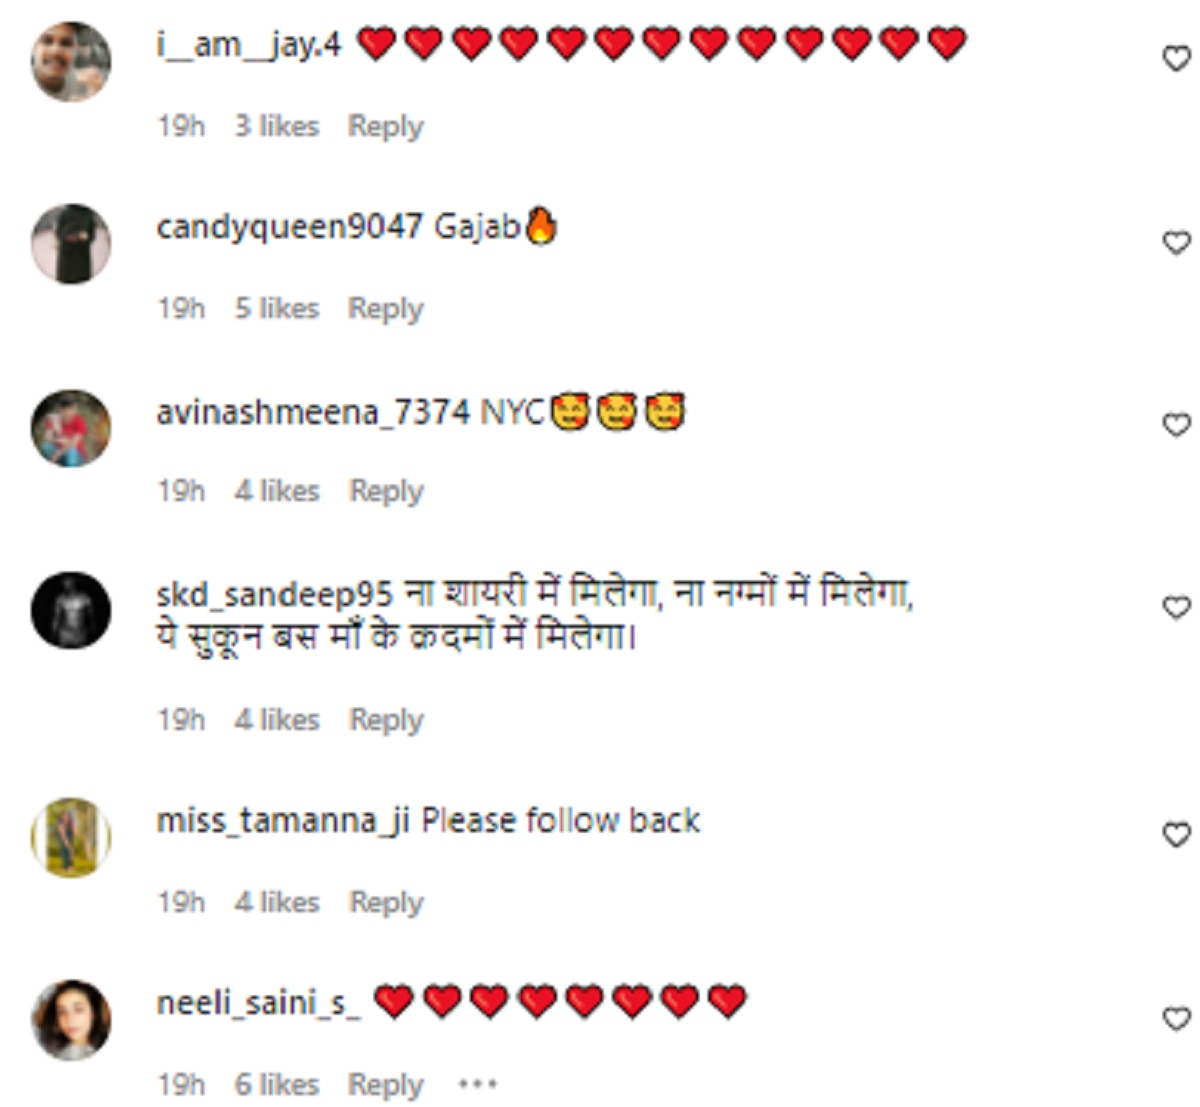The image size is (1200, 1107).
Task: Show the 6 likes on neeli_saini_s_ comment
Action: (277, 1085)
